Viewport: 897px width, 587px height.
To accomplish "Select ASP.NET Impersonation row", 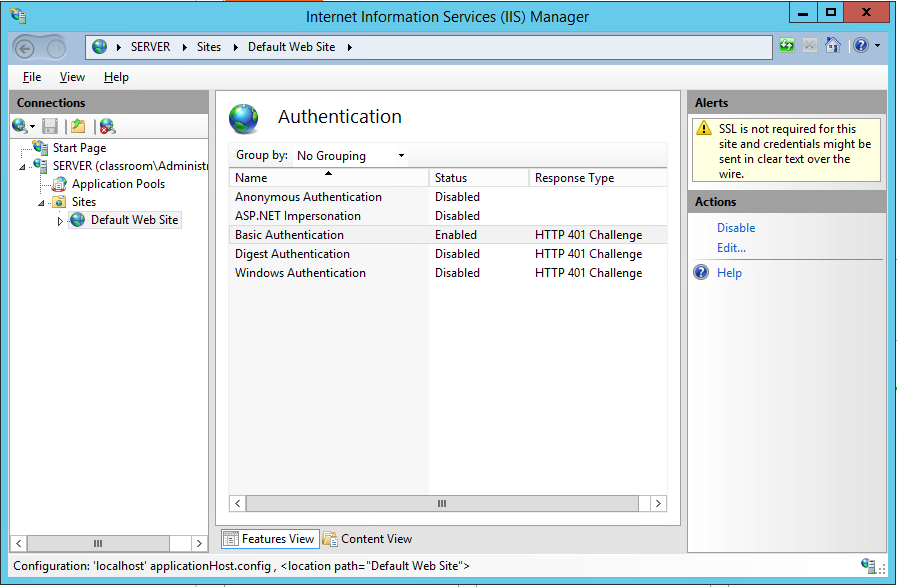I will 448,216.
